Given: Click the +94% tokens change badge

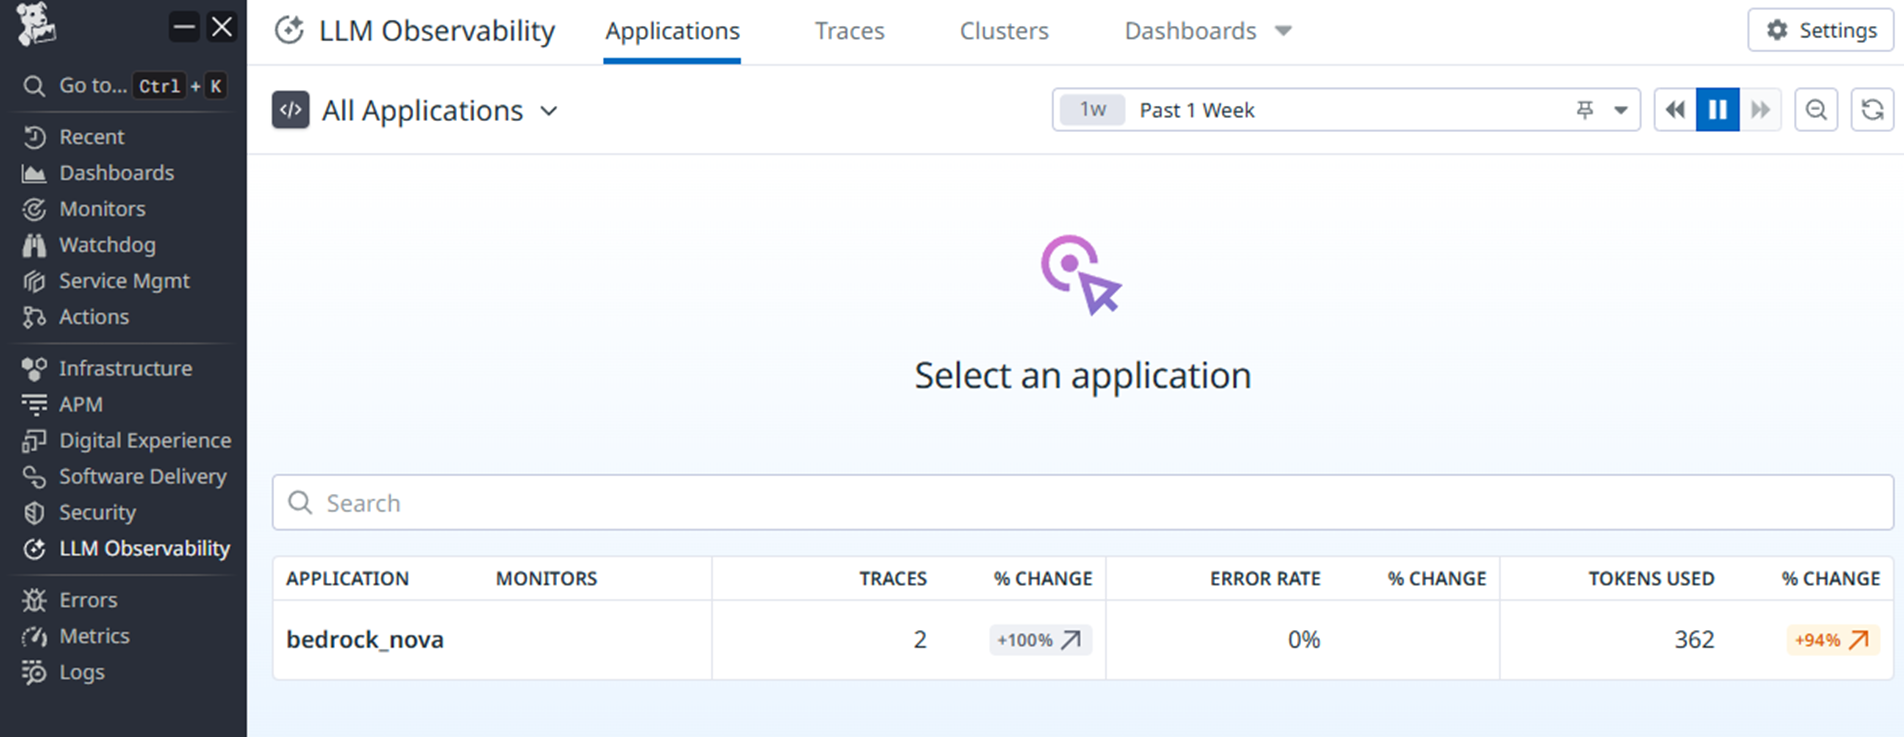Looking at the screenshot, I should 1832,640.
